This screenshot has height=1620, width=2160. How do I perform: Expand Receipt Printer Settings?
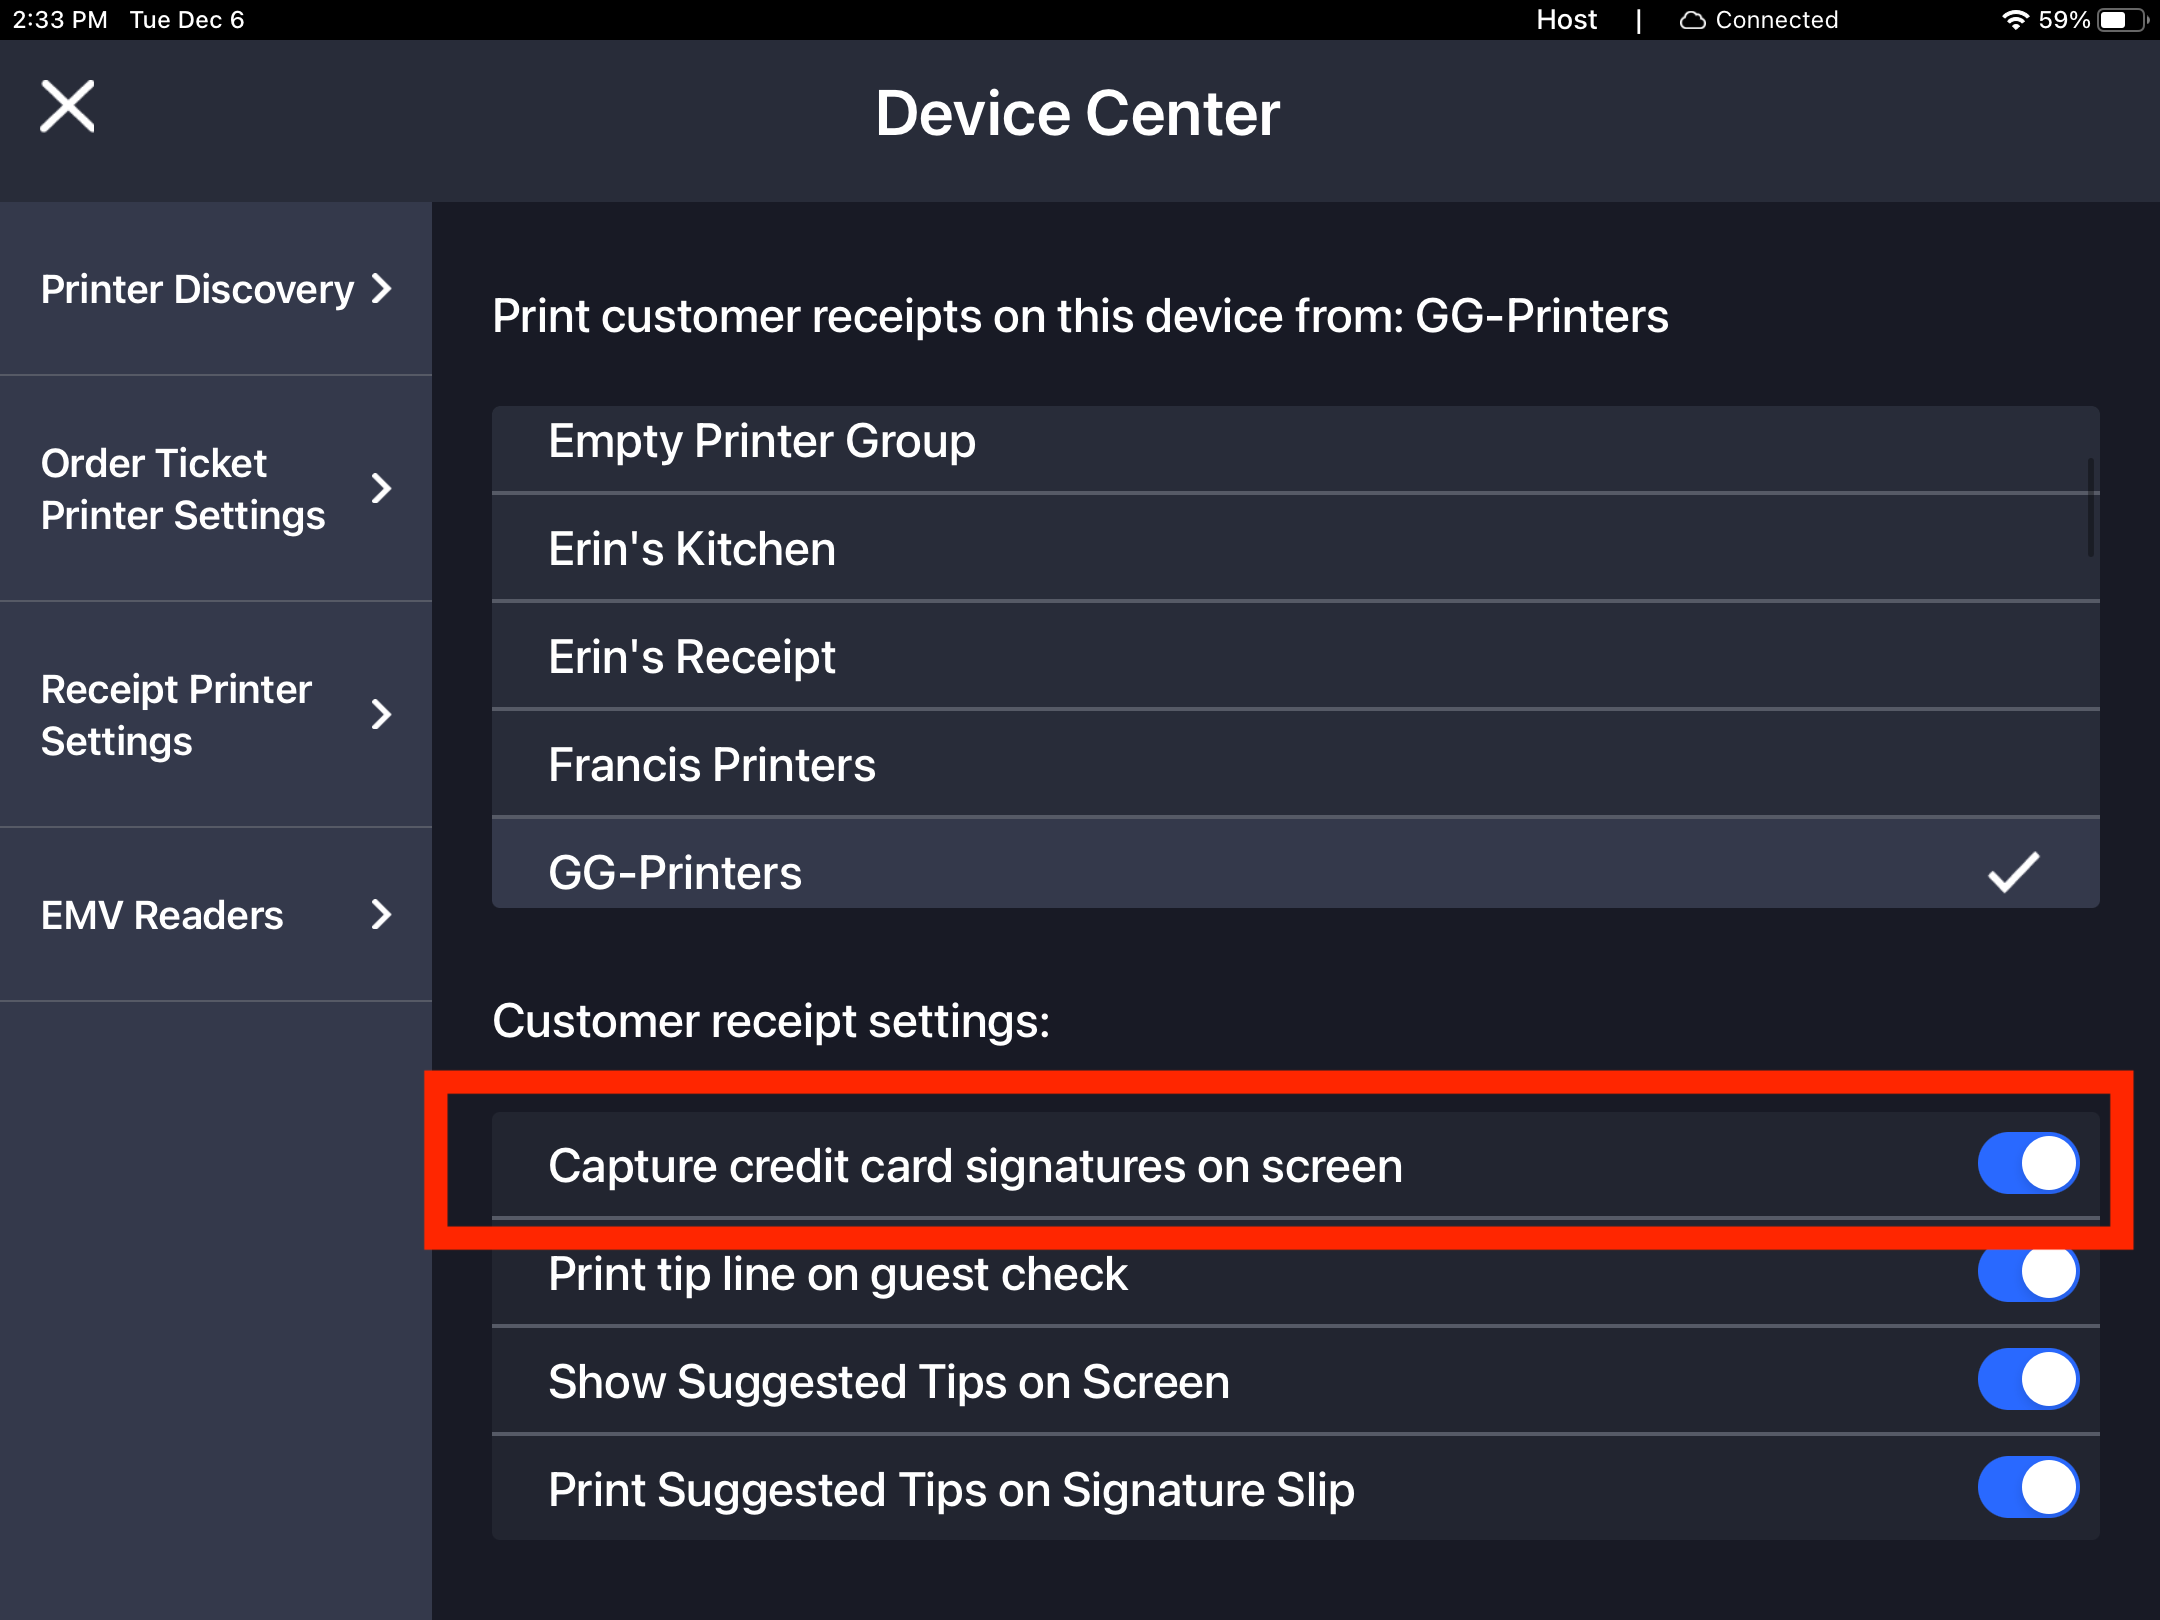pos(214,714)
